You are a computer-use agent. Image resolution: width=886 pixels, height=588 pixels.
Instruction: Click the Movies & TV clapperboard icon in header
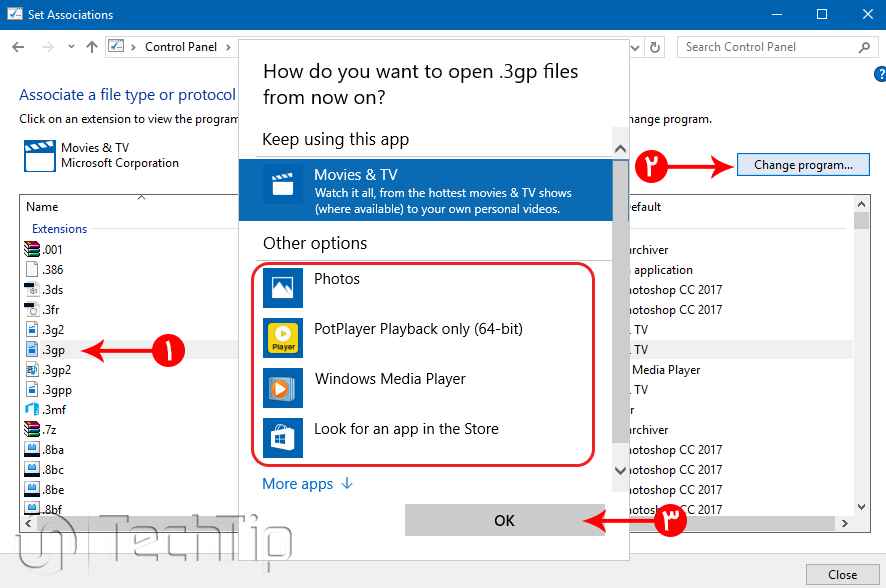click(40, 155)
